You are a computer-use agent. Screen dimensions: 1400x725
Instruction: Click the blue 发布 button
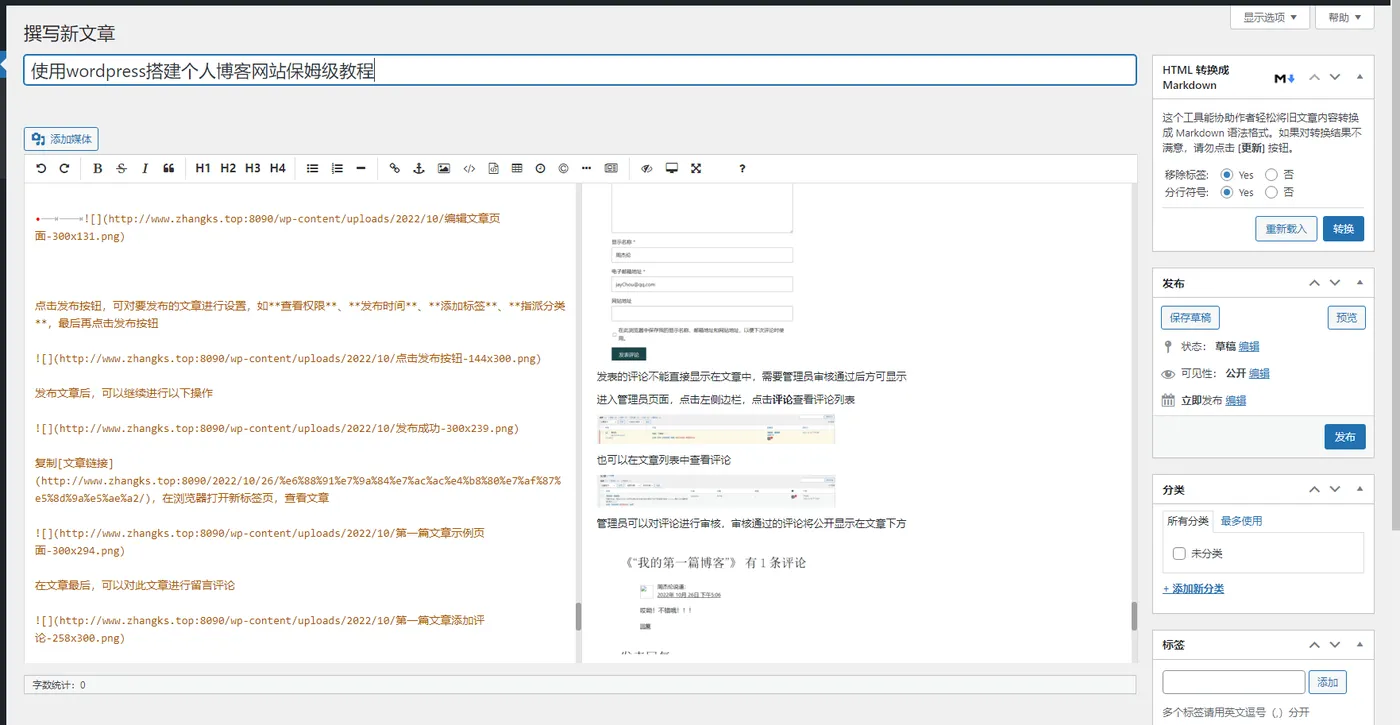coord(1345,437)
